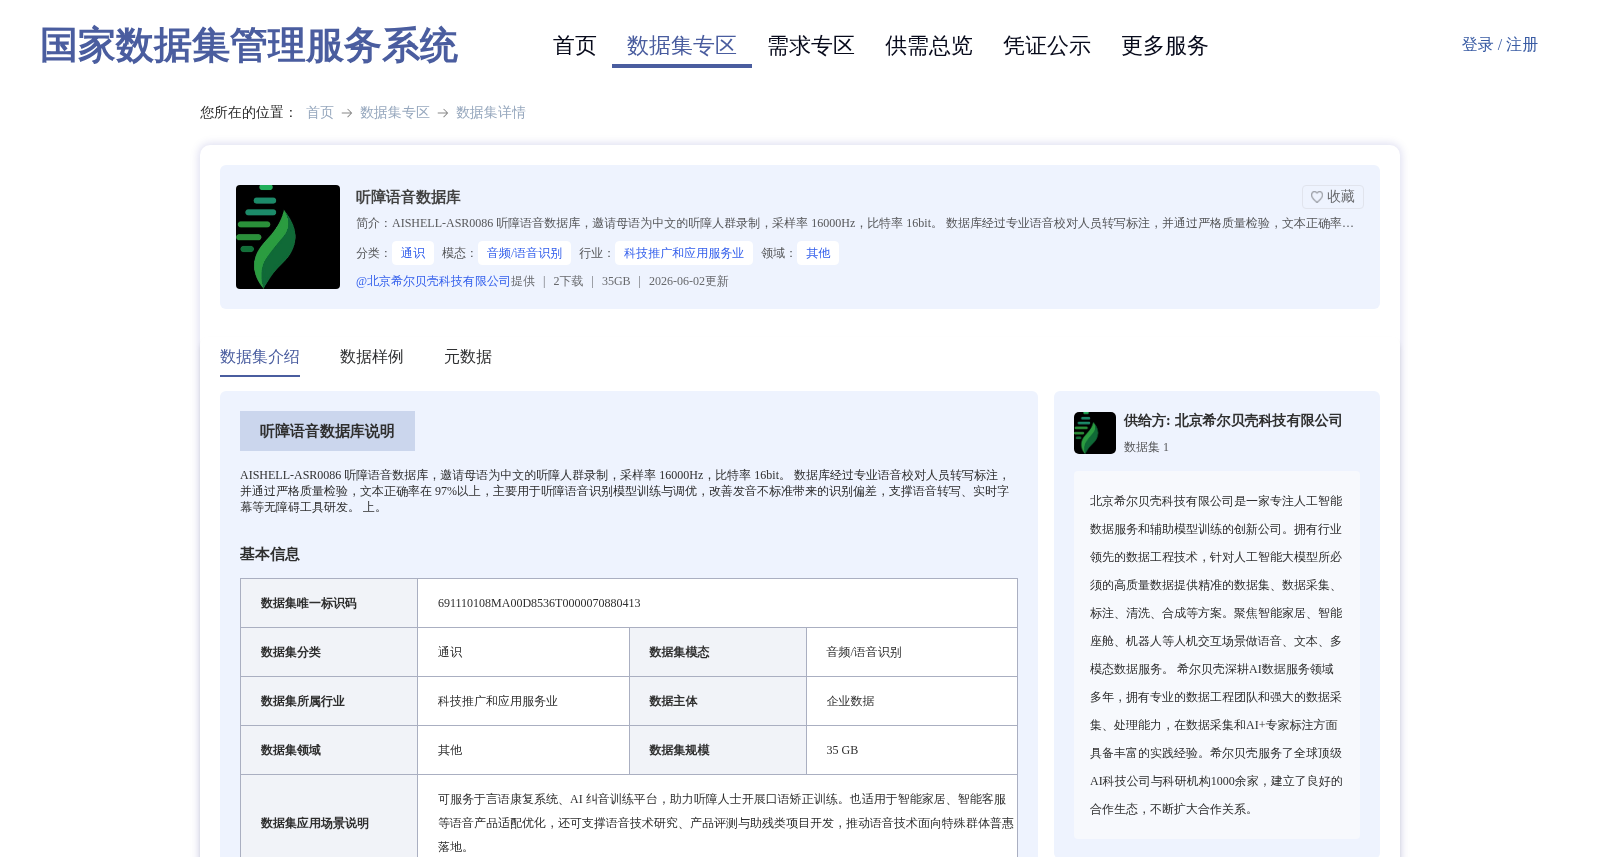Open the 供需总览 navigation item

(929, 46)
